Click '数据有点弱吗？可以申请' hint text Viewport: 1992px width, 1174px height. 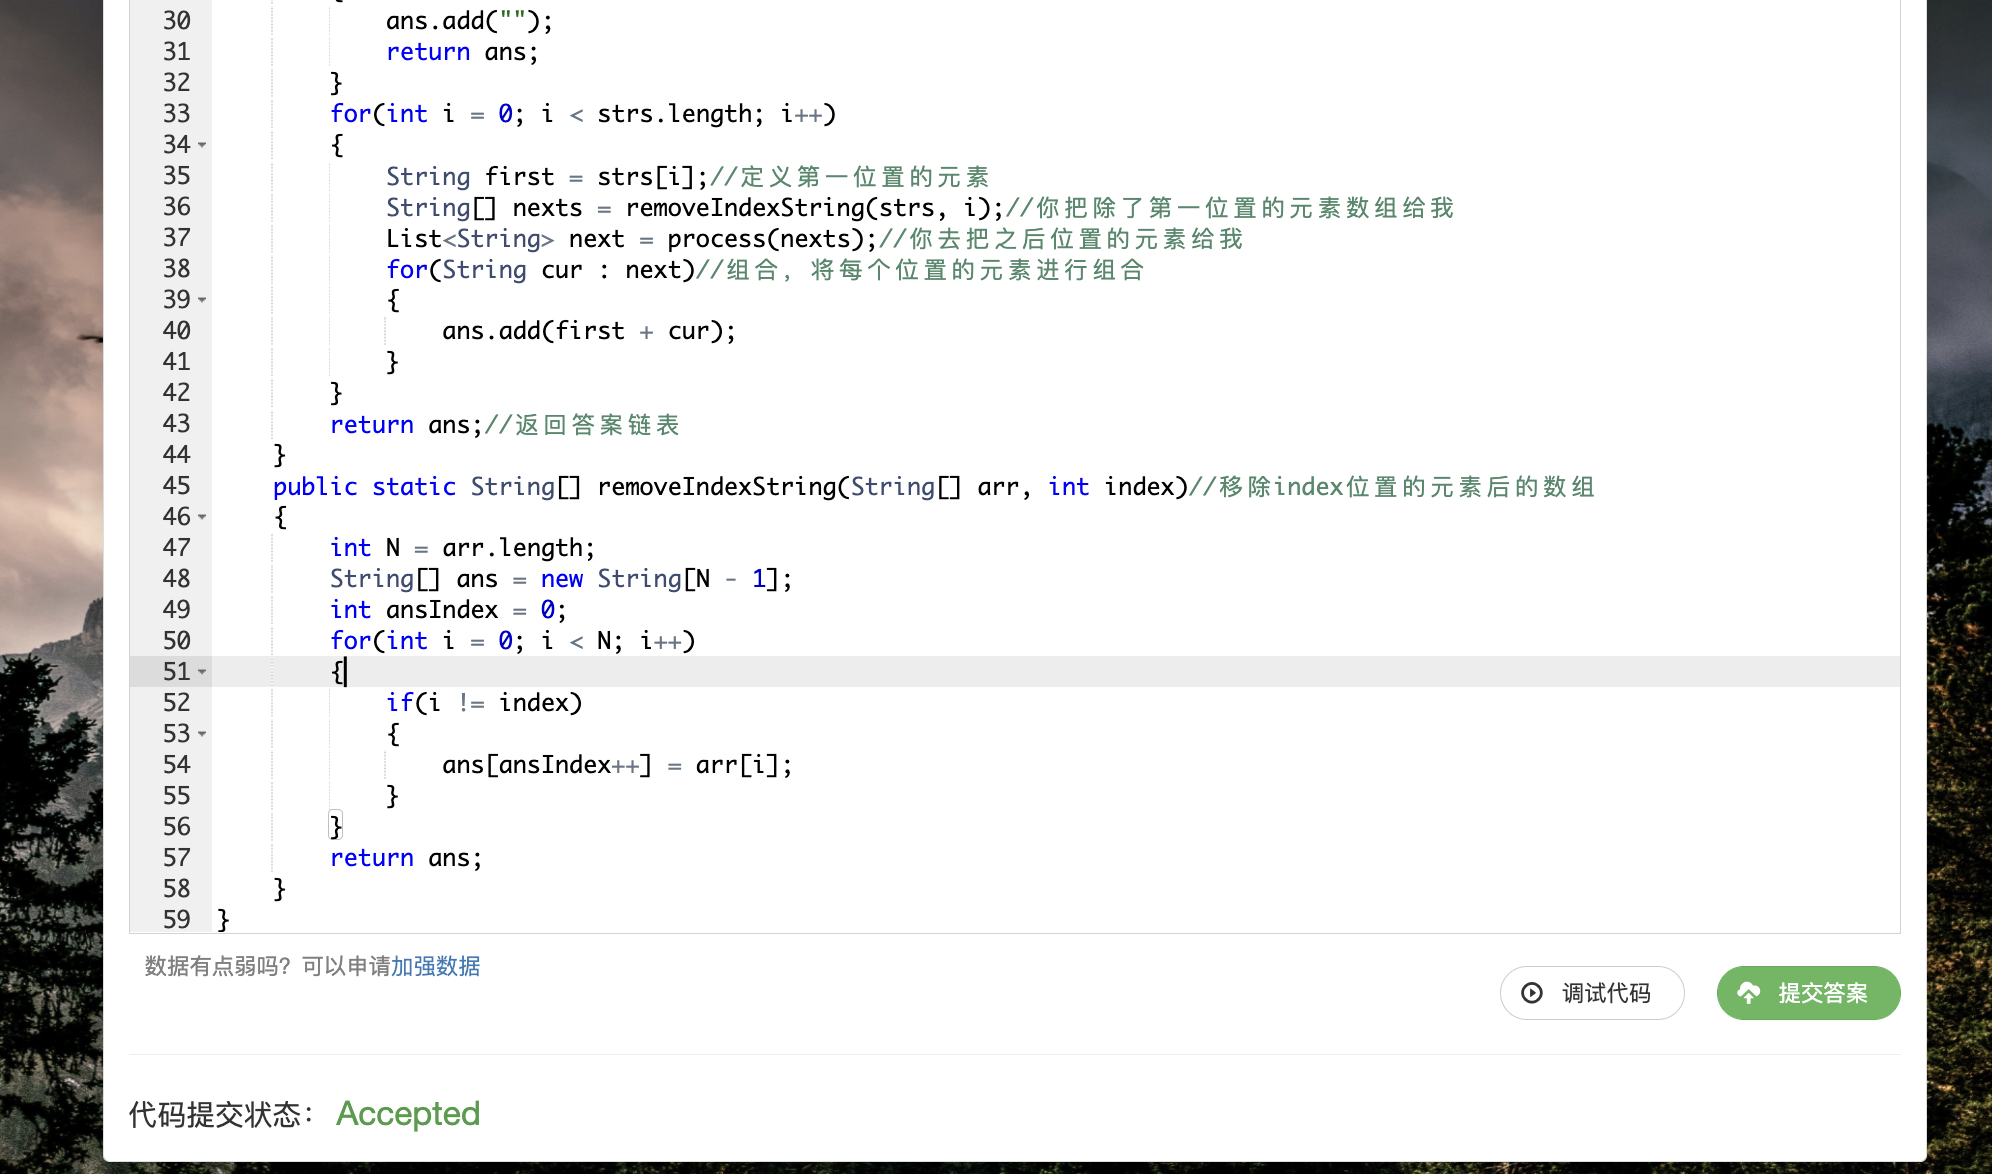(267, 966)
